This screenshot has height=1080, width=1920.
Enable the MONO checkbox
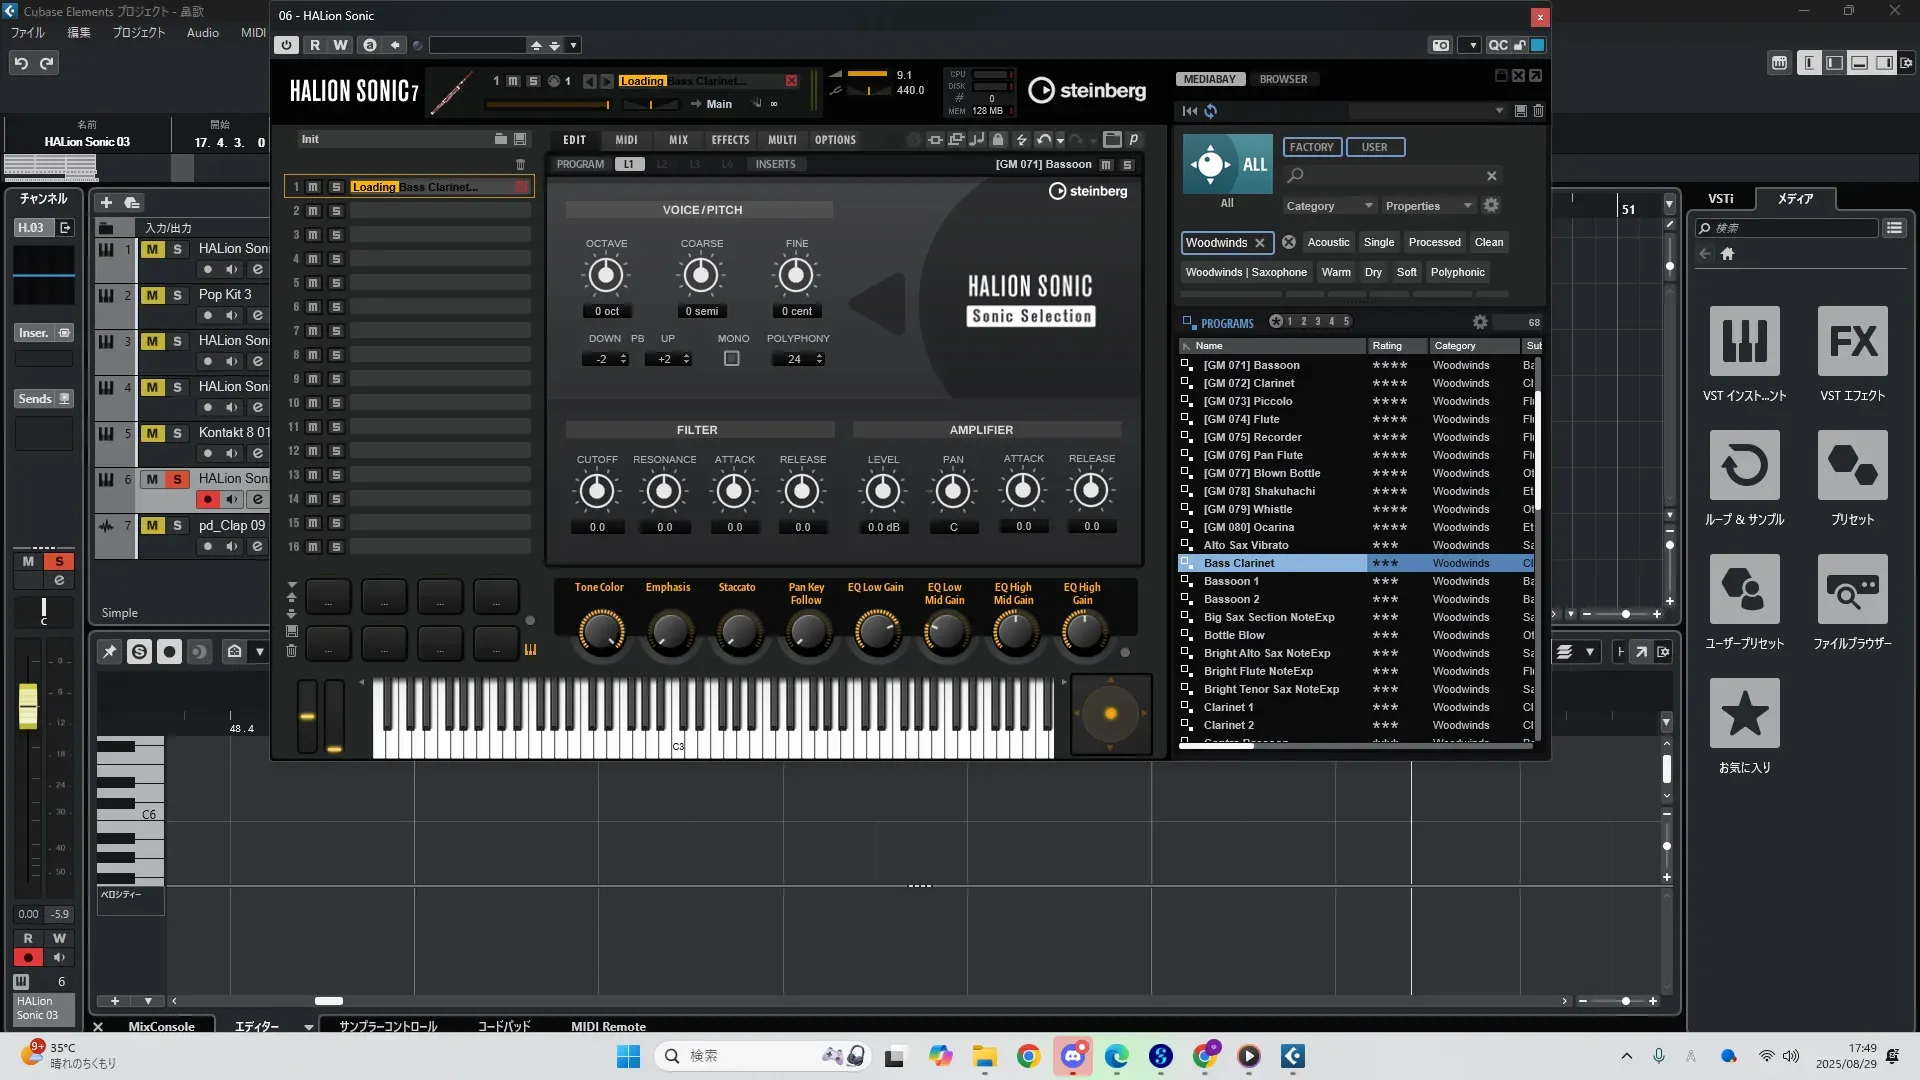tap(732, 359)
